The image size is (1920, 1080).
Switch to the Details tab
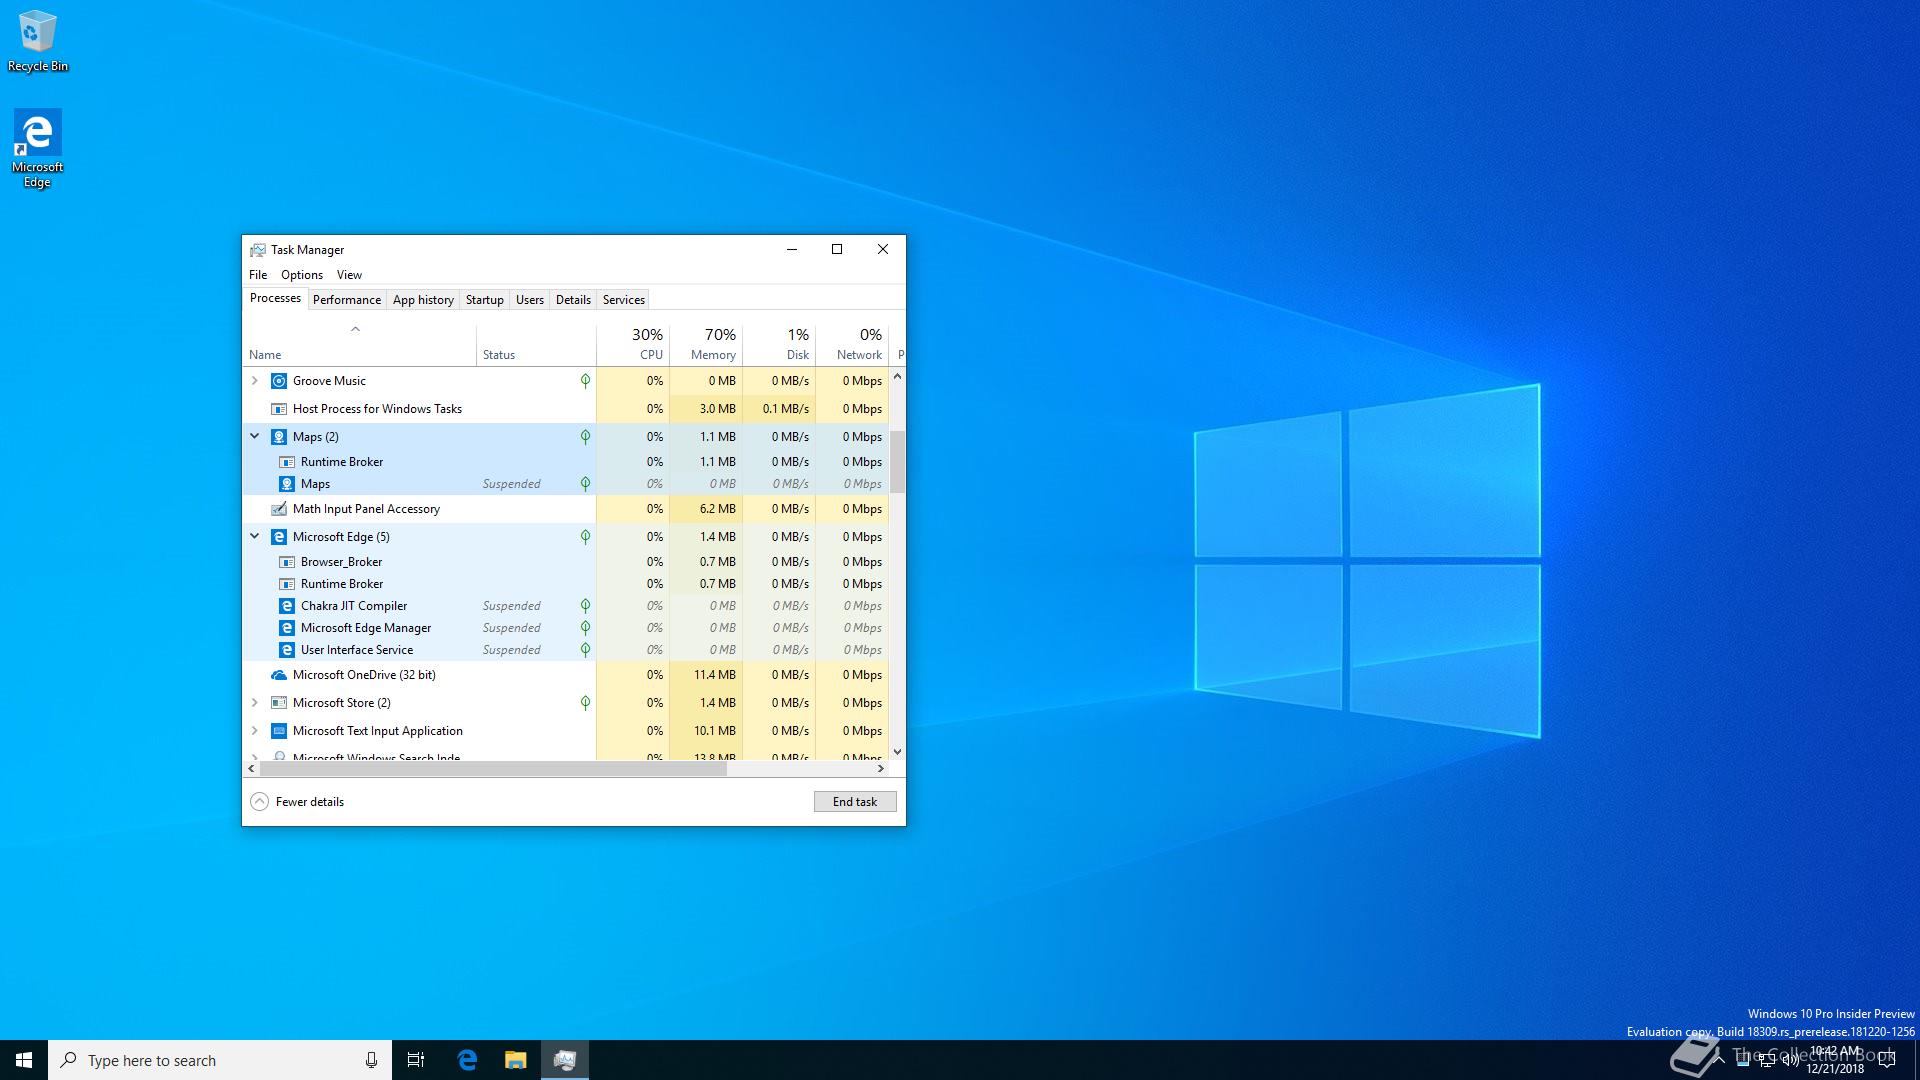(x=573, y=300)
